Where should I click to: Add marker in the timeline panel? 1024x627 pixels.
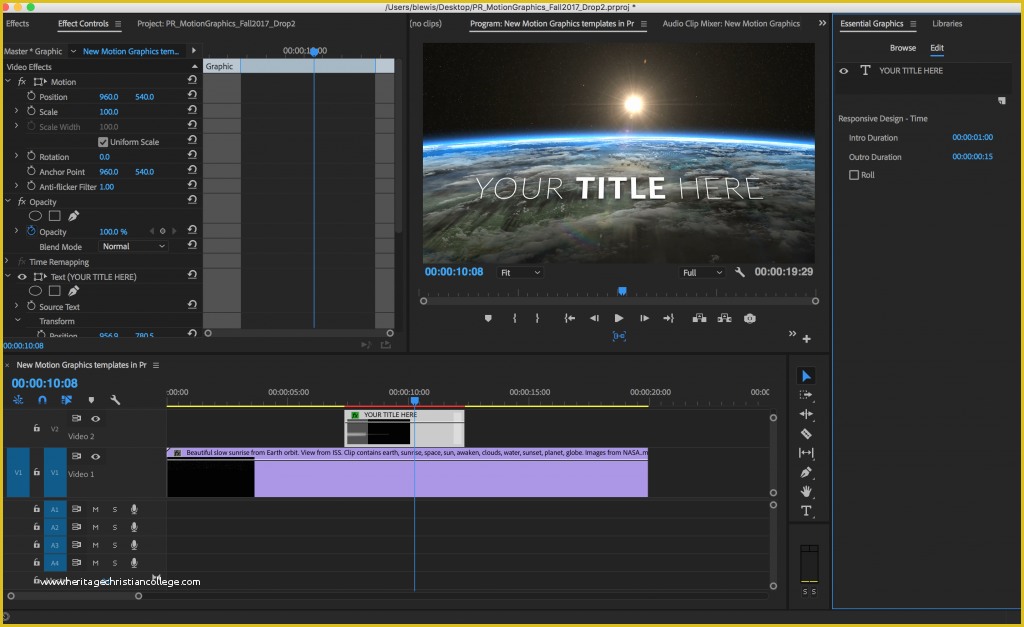click(91, 400)
